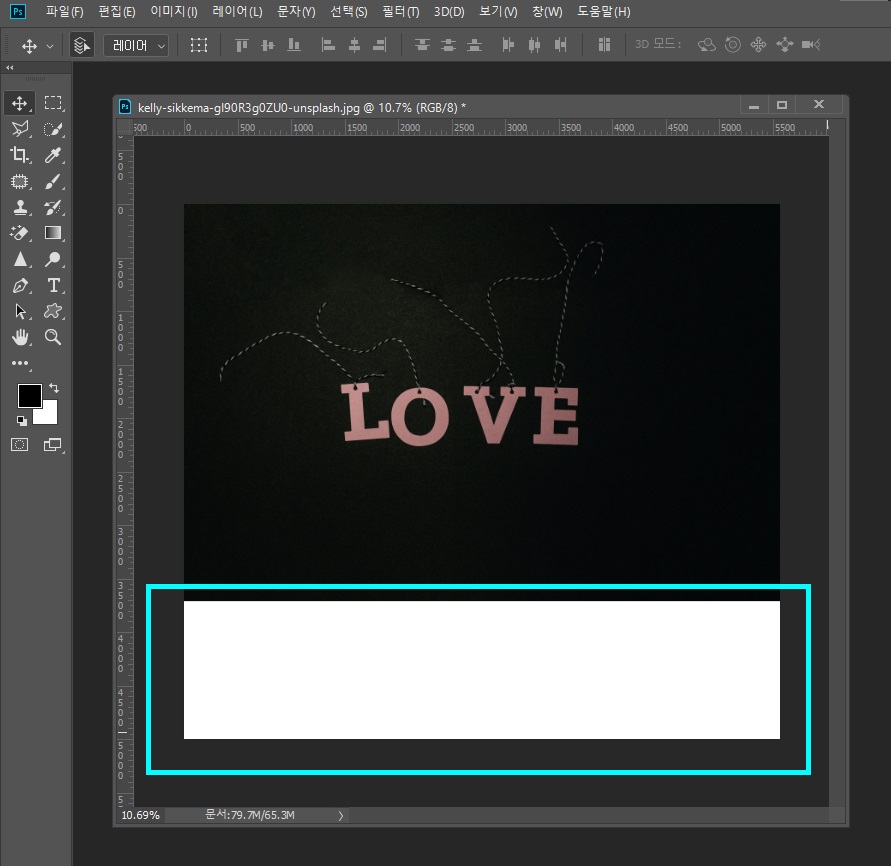The height and width of the screenshot is (866, 891).
Task: Align top edges of layers
Action: pyautogui.click(x=242, y=45)
